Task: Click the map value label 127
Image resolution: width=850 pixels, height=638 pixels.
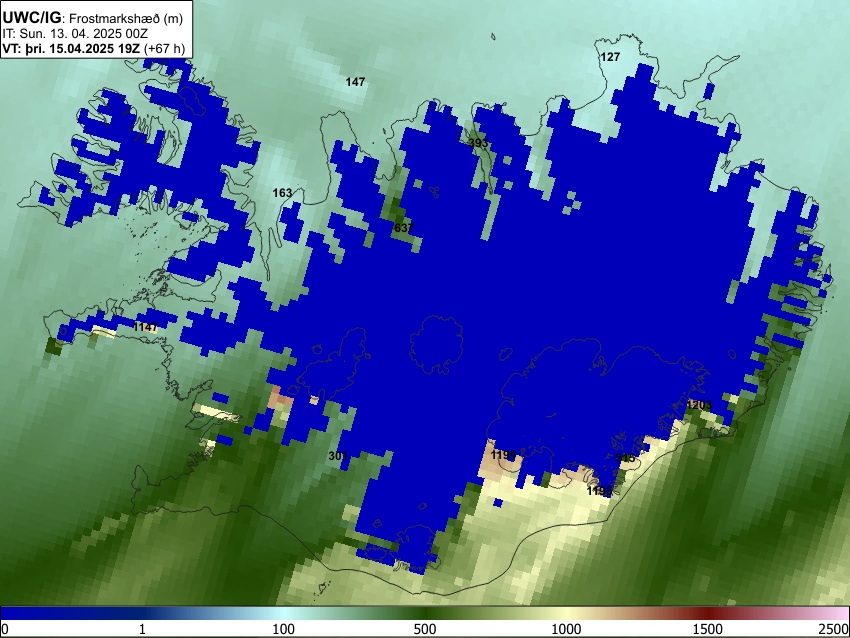Action: (610, 57)
